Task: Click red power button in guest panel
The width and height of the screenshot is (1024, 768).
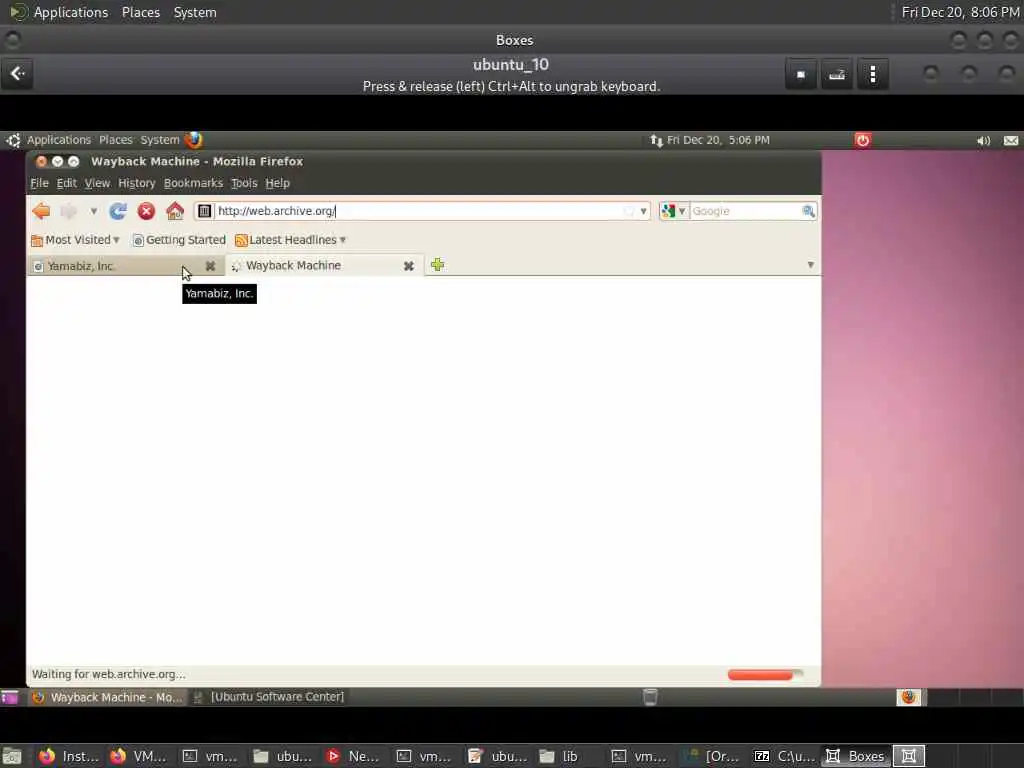Action: (x=863, y=140)
